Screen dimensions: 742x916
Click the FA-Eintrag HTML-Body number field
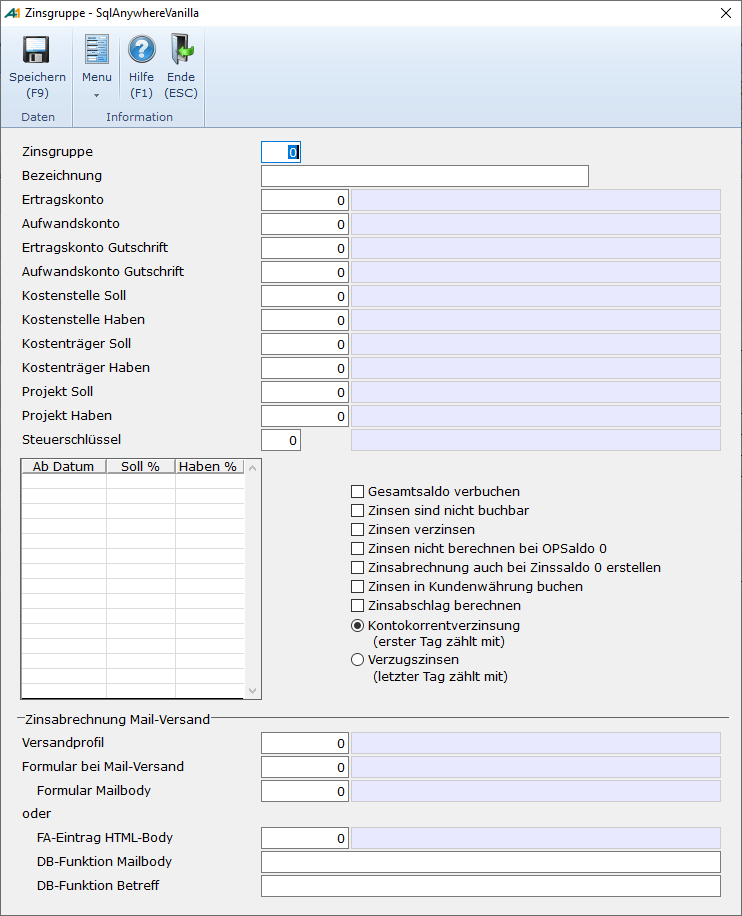tap(305, 838)
